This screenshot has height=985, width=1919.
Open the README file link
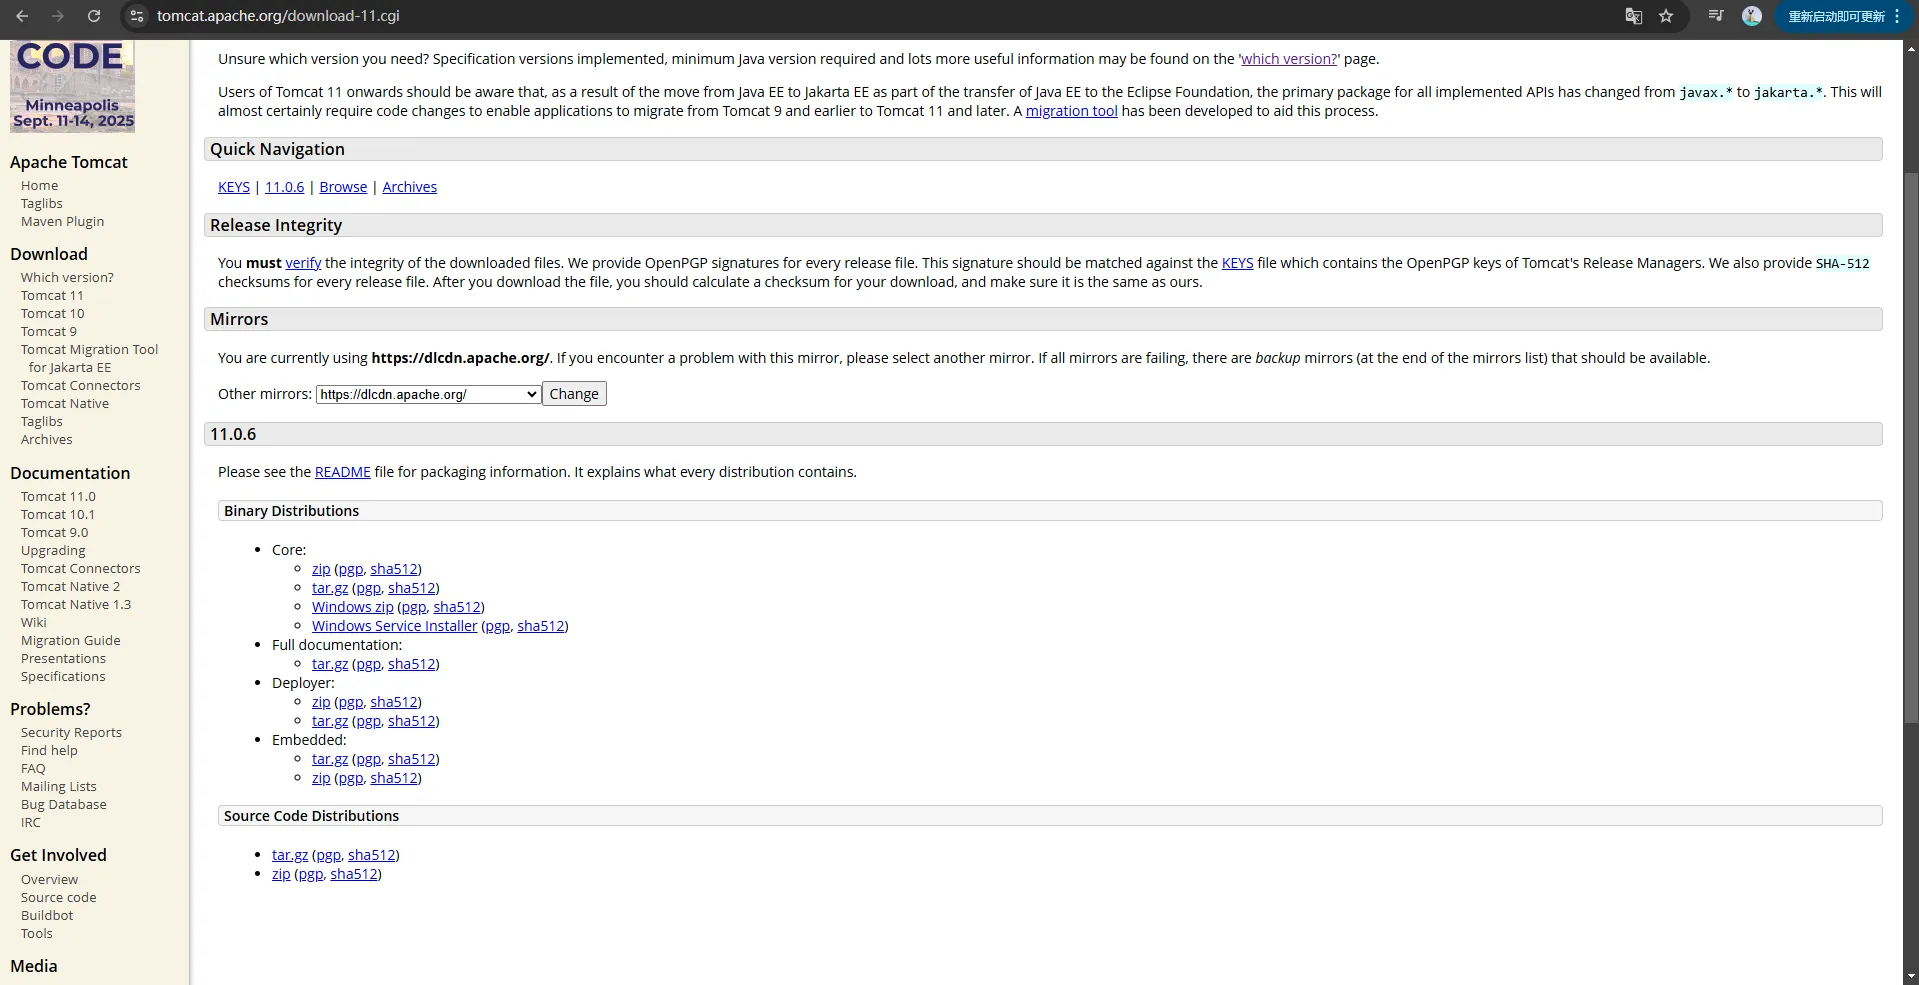[342, 472]
